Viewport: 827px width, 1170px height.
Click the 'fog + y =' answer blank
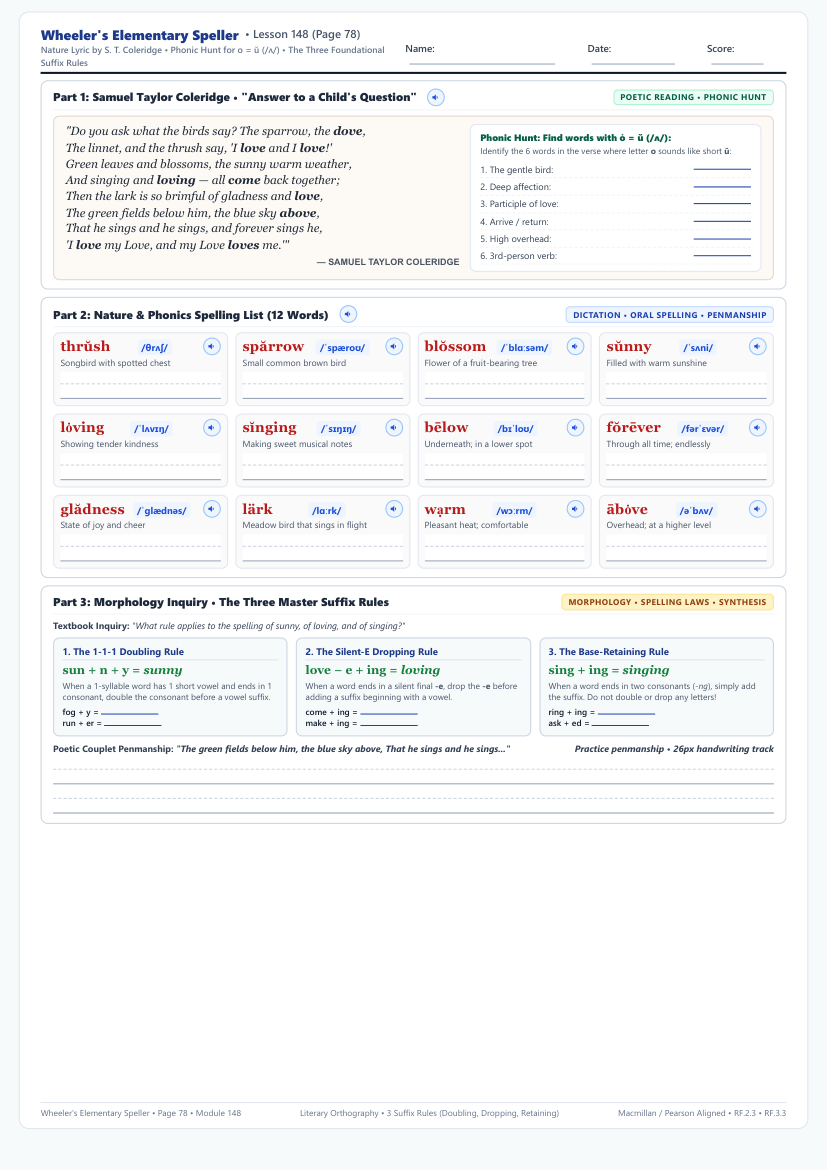point(130,712)
